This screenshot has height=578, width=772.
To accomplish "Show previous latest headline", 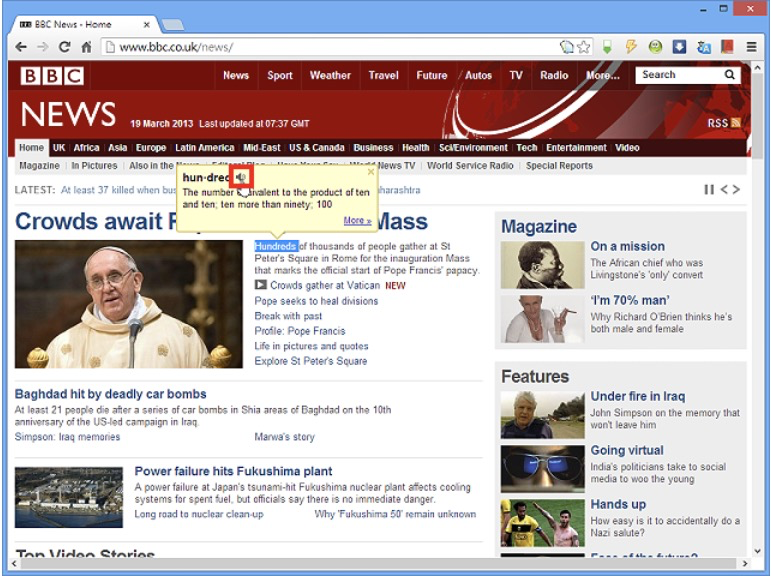I will 724,190.
